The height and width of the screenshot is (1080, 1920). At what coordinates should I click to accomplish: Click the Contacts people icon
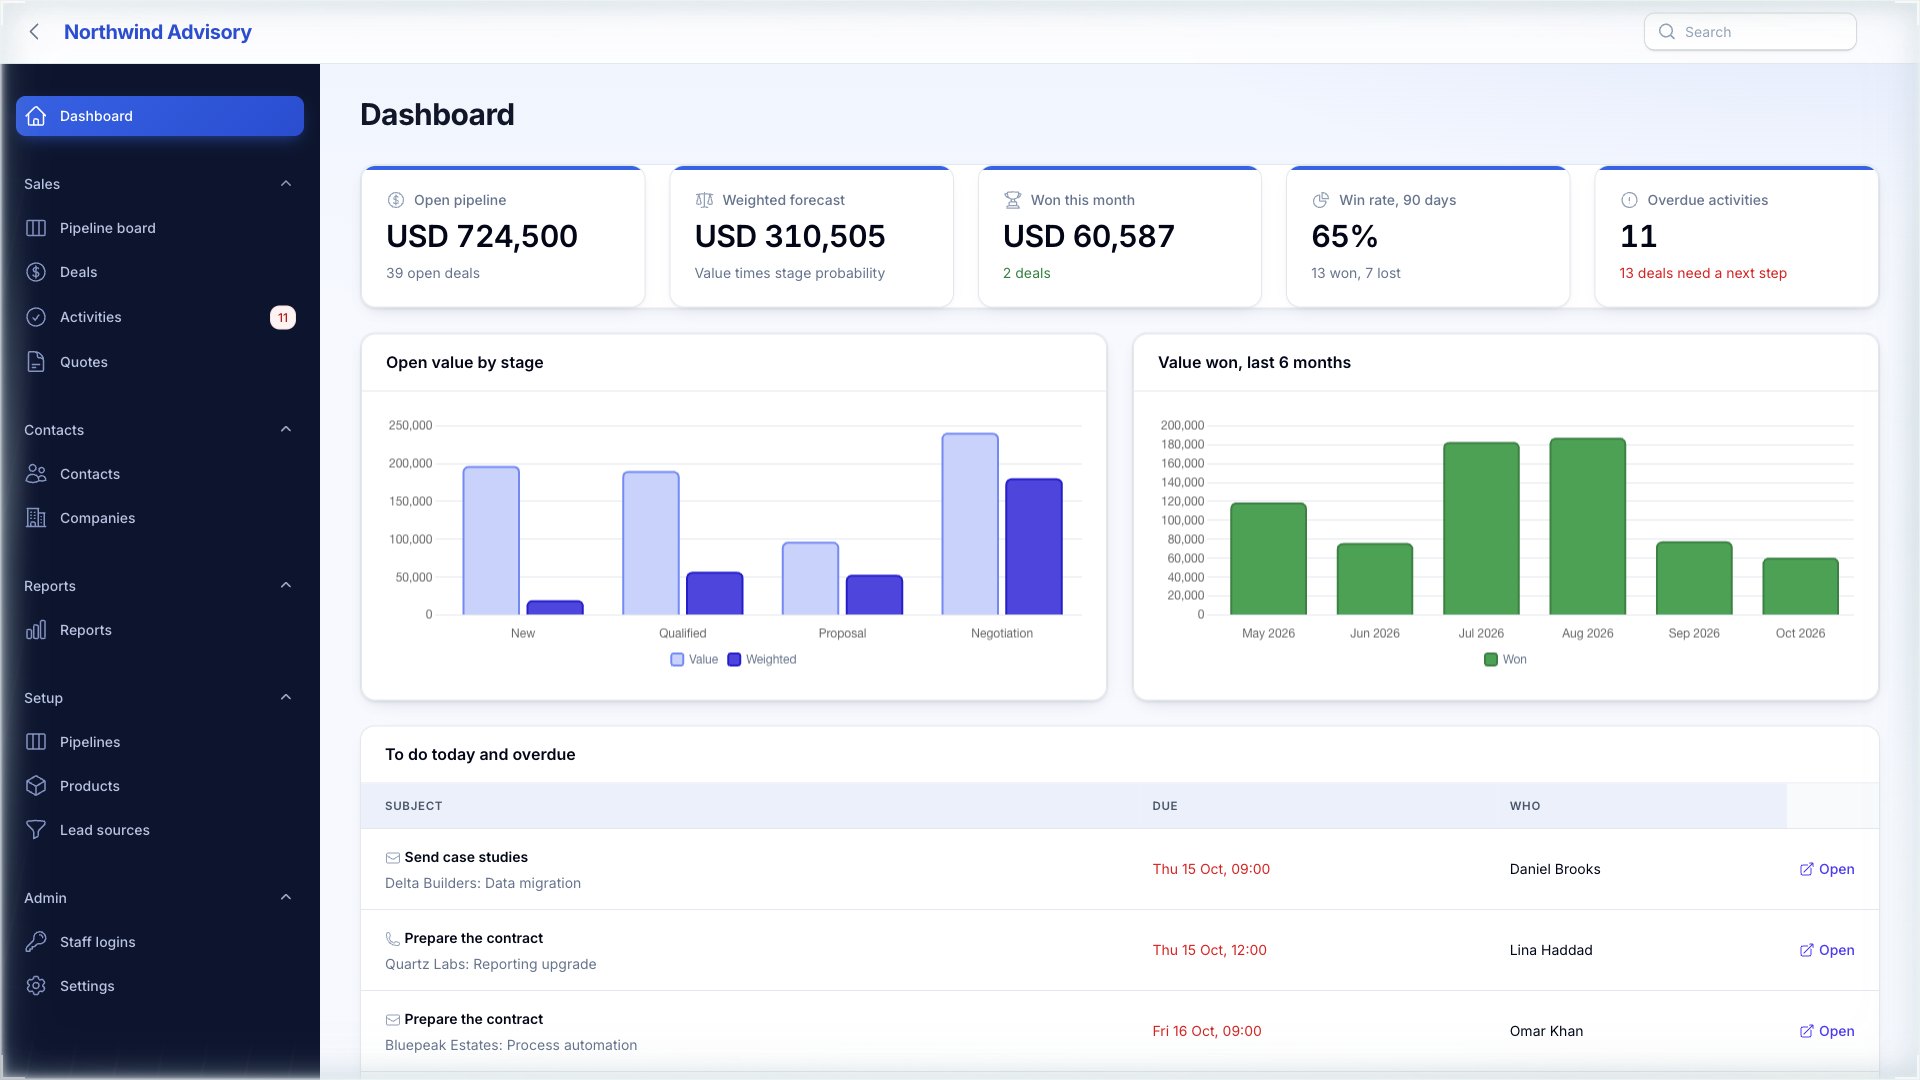click(36, 474)
